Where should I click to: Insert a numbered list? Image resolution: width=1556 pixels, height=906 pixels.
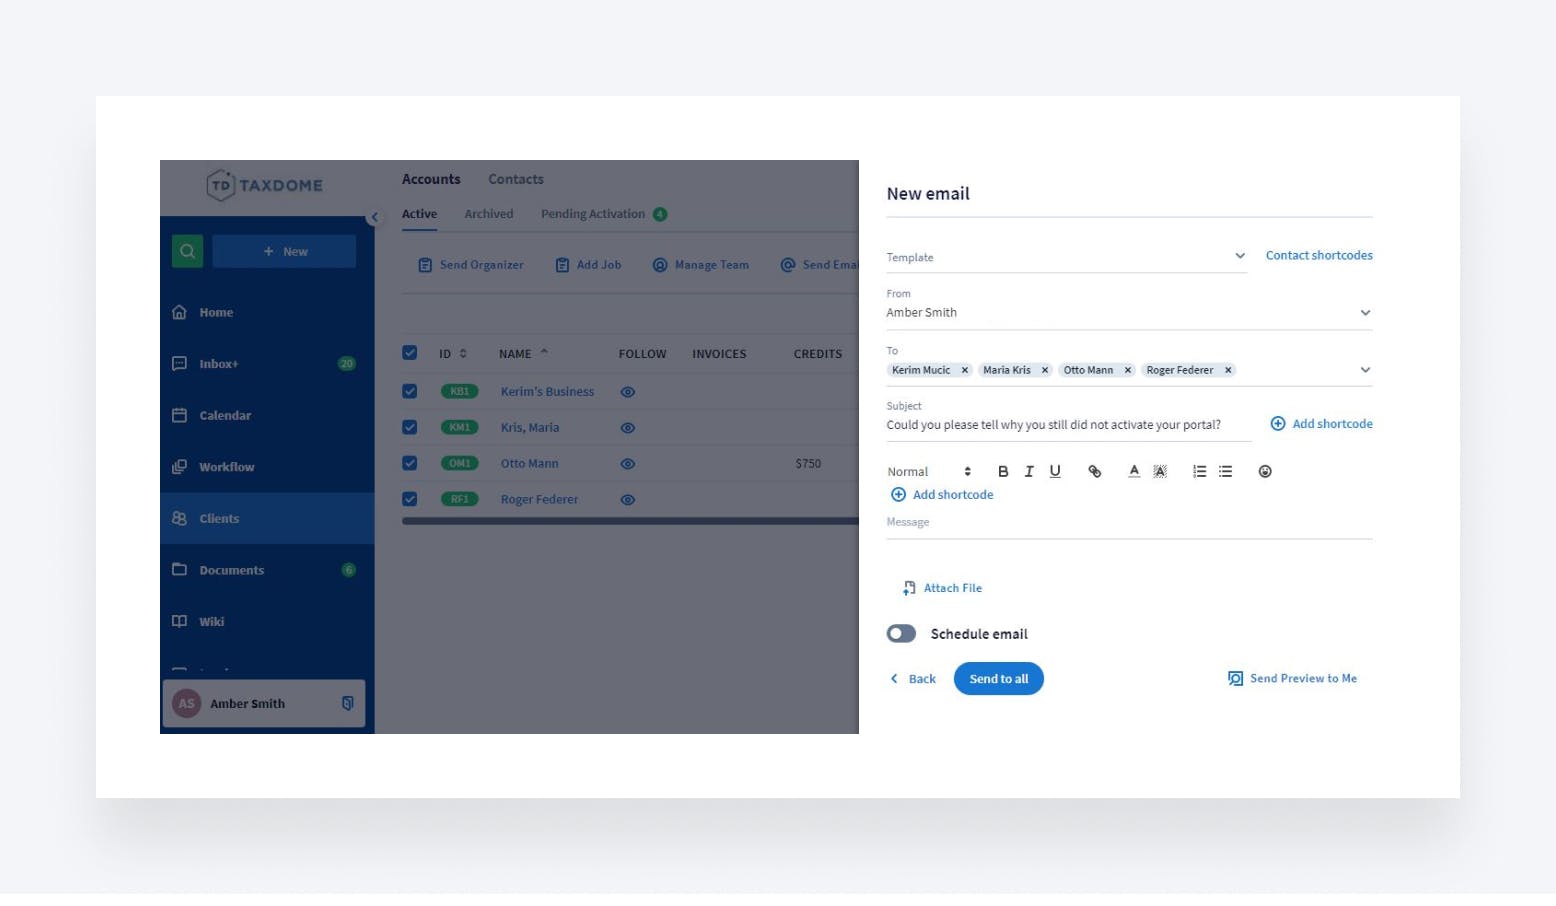coord(1199,472)
